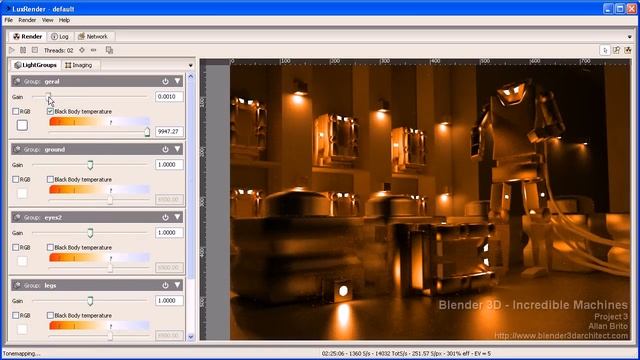Switch to the Network tab
Viewport: 640px width, 360px height.
click(93, 36)
